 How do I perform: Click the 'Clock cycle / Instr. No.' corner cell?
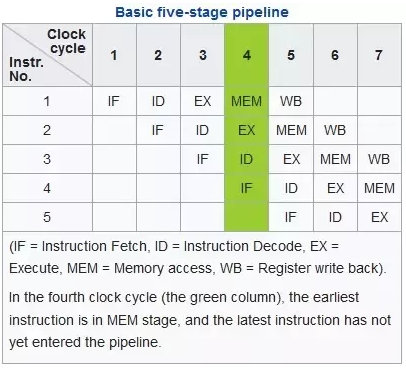coord(47,55)
